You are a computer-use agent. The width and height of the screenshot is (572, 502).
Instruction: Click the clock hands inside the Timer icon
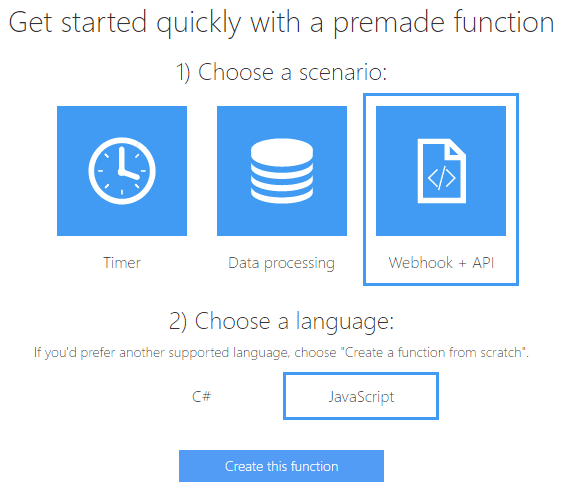[x=126, y=165]
